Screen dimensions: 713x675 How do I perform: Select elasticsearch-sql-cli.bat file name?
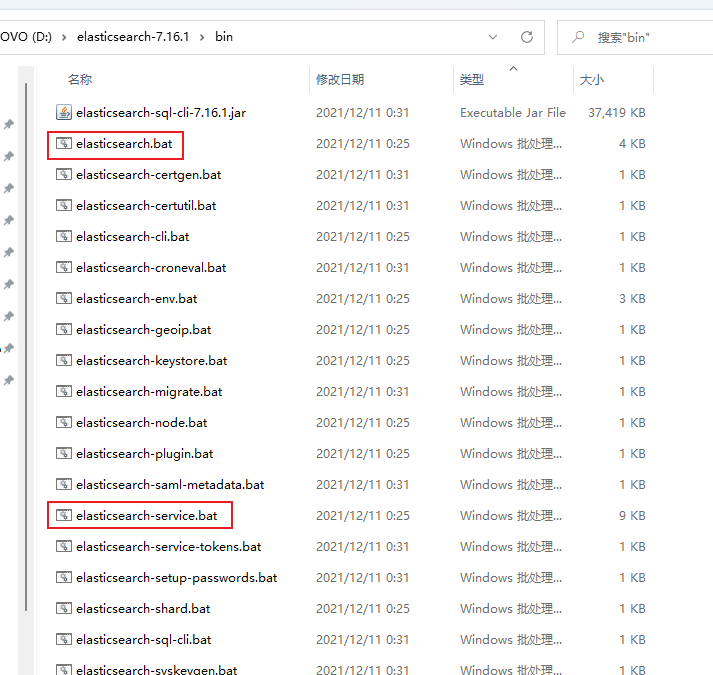click(x=144, y=640)
